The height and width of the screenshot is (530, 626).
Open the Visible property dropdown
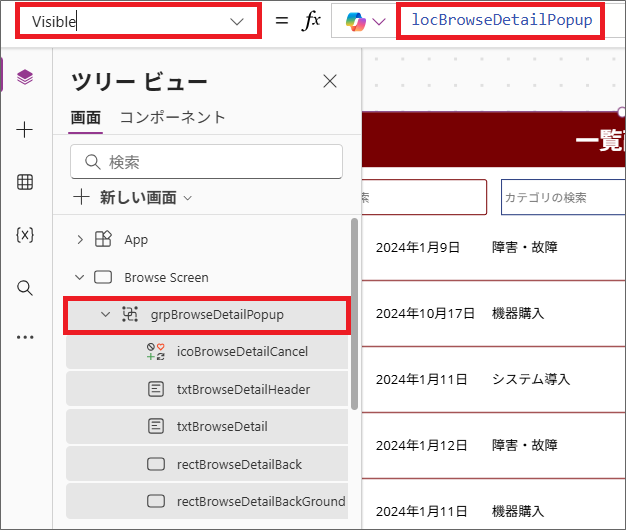(237, 21)
